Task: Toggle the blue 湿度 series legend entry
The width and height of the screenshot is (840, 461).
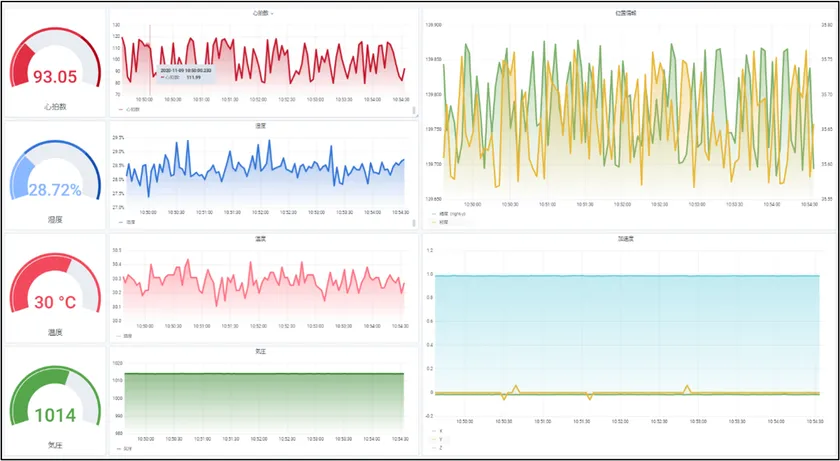Action: [127, 222]
